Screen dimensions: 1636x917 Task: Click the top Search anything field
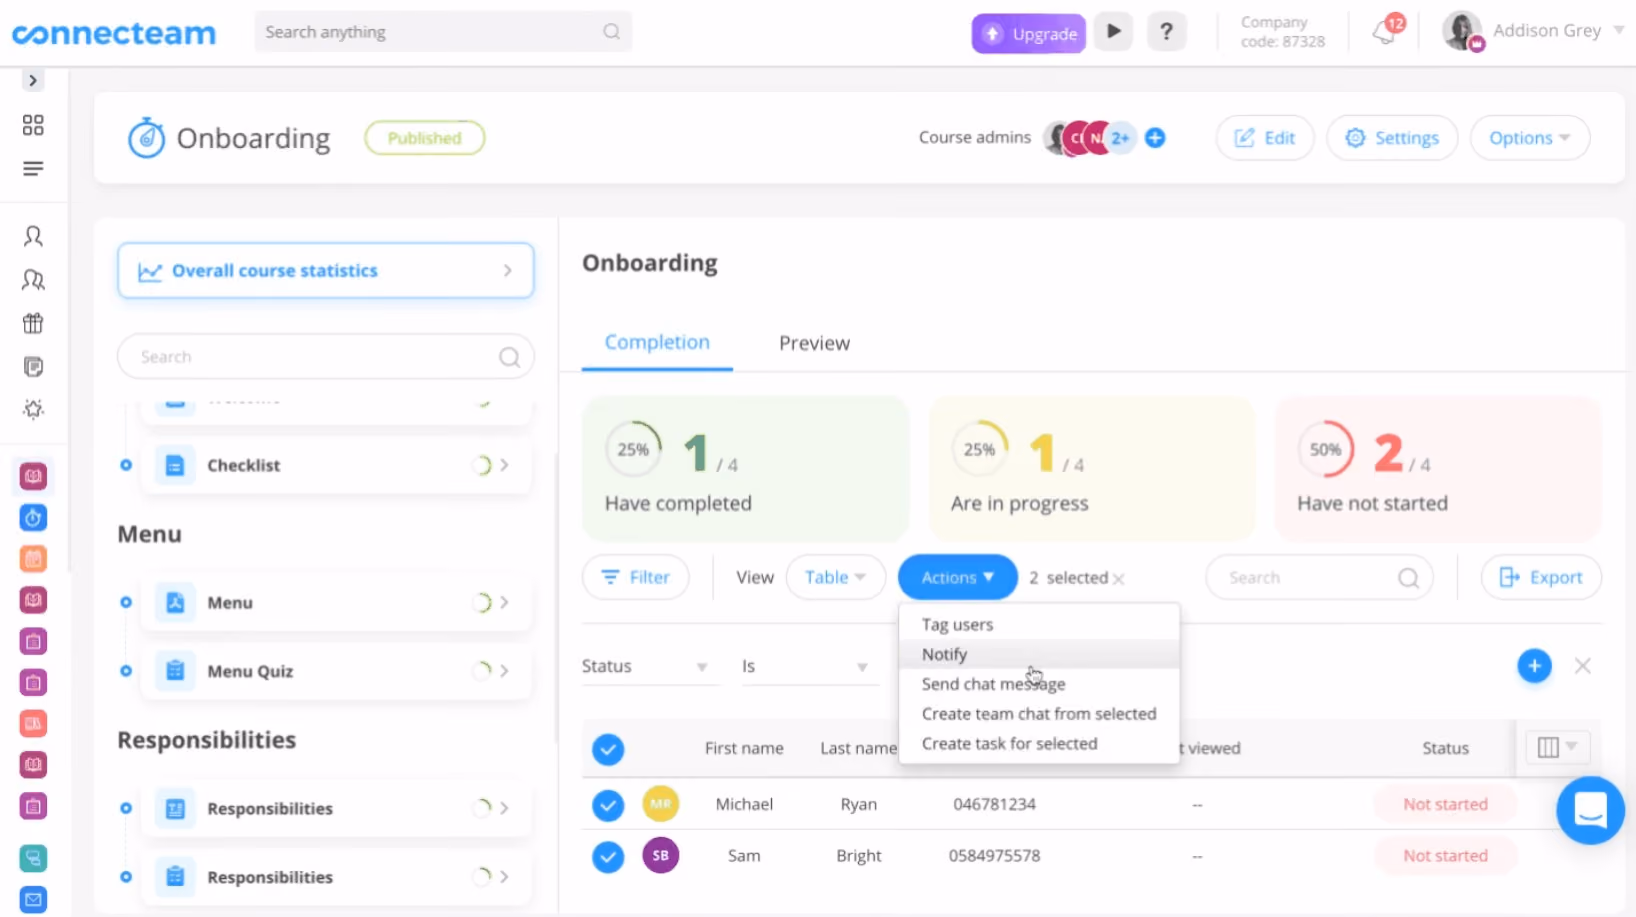click(x=443, y=32)
